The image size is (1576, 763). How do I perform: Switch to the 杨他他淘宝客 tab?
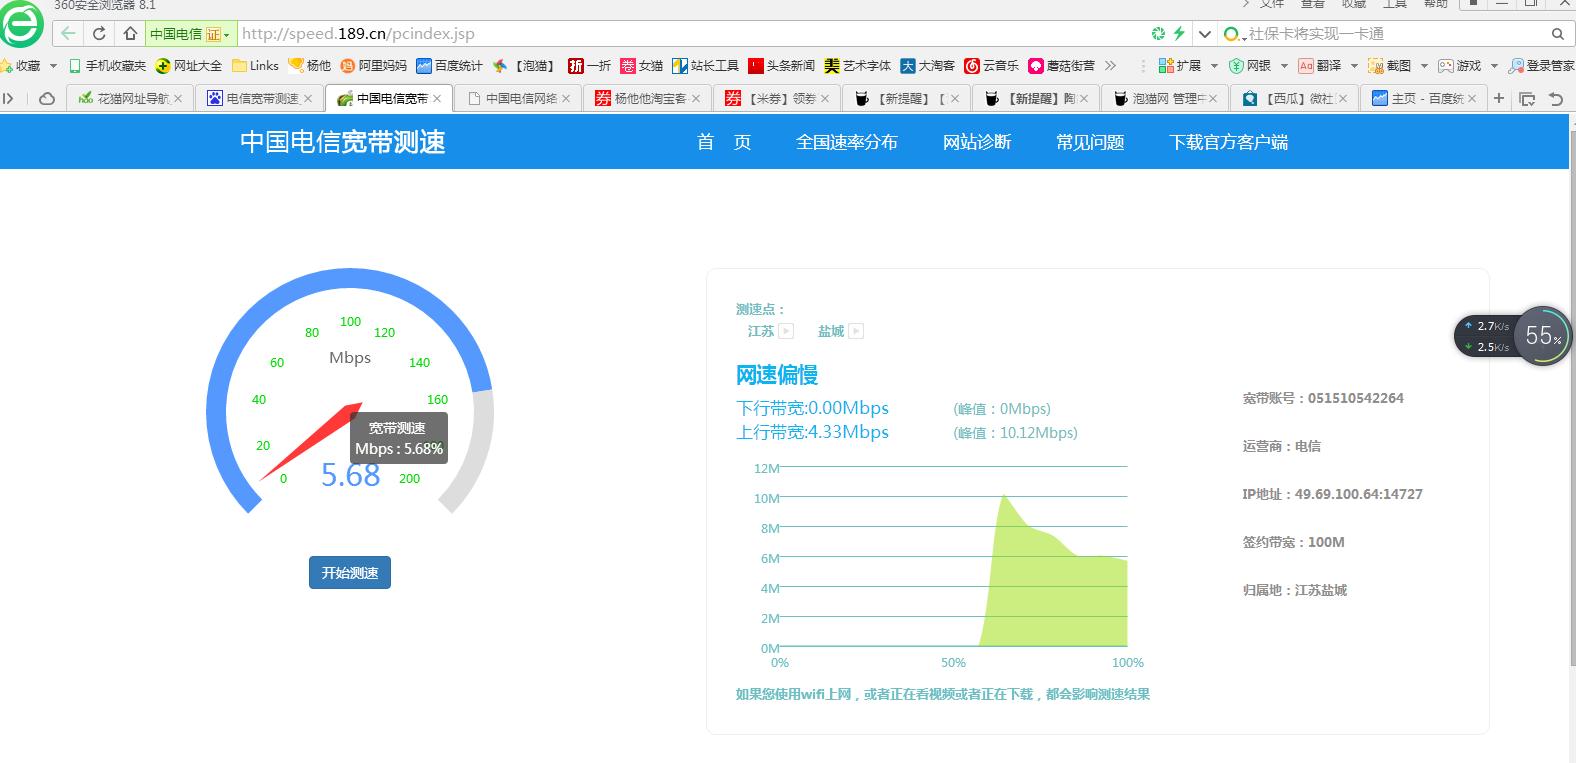pos(647,98)
